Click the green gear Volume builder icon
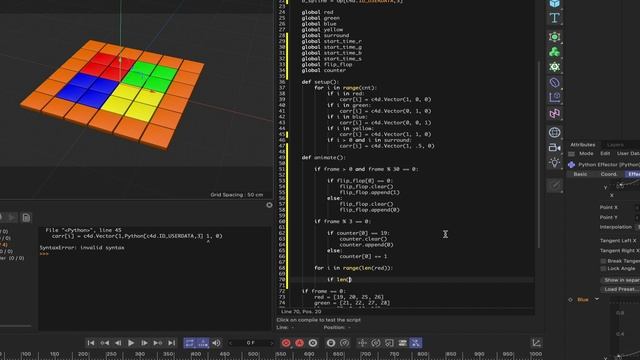640x360 pixels. coord(554,67)
